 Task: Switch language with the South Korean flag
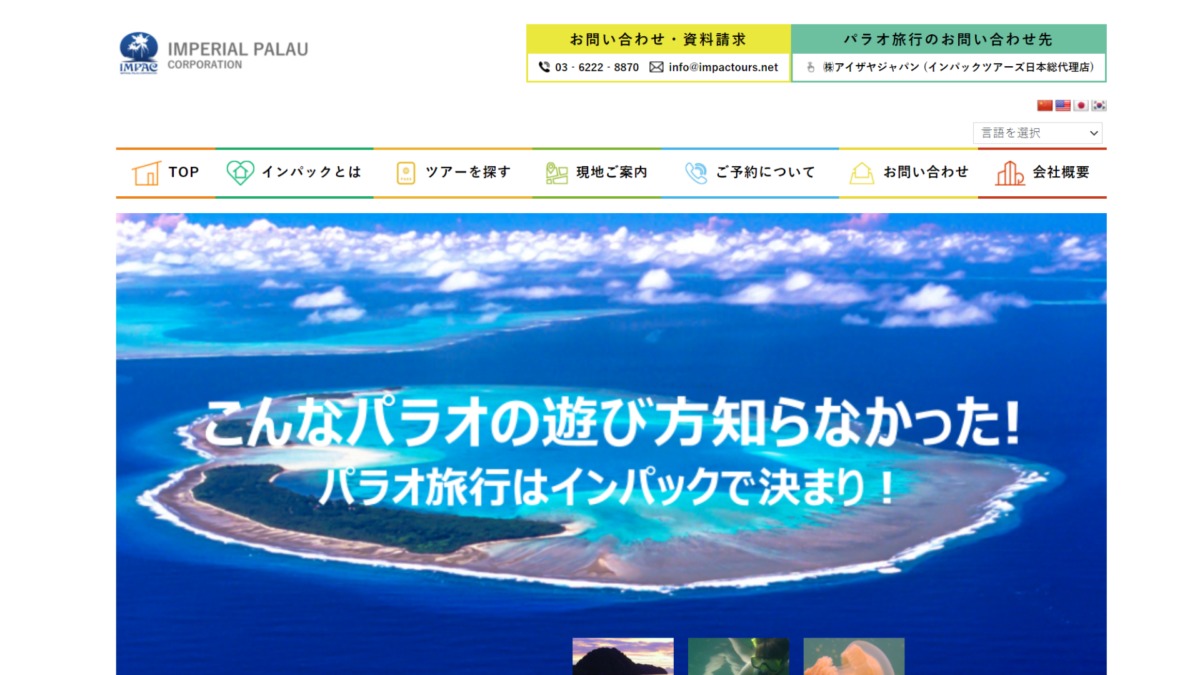pyautogui.click(x=1099, y=105)
